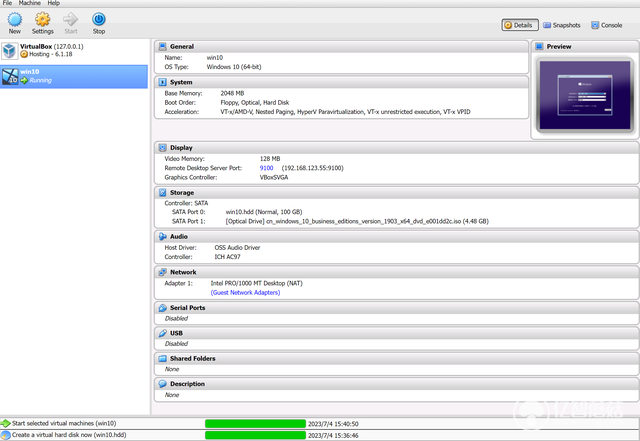
Task: Open the File menu
Action: pos(7,3)
